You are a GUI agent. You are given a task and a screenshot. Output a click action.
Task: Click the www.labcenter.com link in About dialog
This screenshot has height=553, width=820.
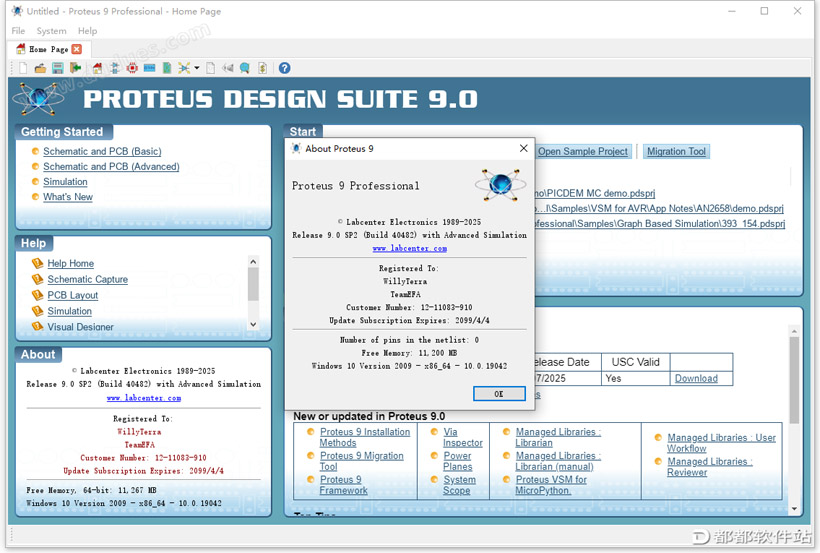(x=409, y=249)
